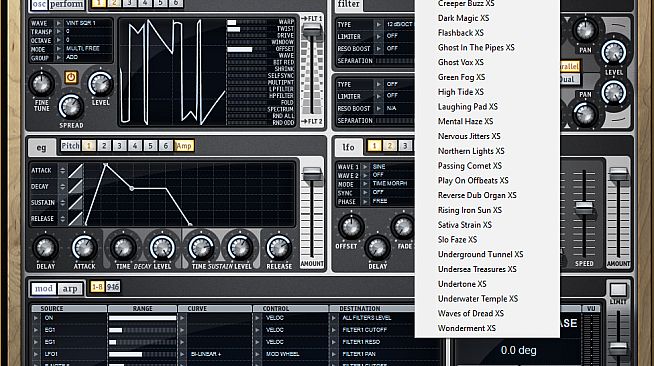Click the envelope Release knob
This screenshot has height=366, width=654.
279,248
